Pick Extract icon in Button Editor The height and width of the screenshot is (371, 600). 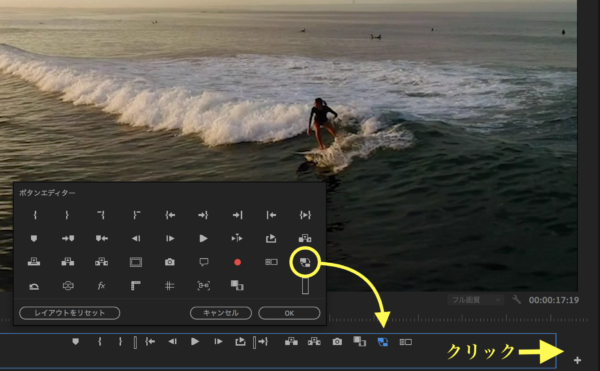(x=101, y=262)
